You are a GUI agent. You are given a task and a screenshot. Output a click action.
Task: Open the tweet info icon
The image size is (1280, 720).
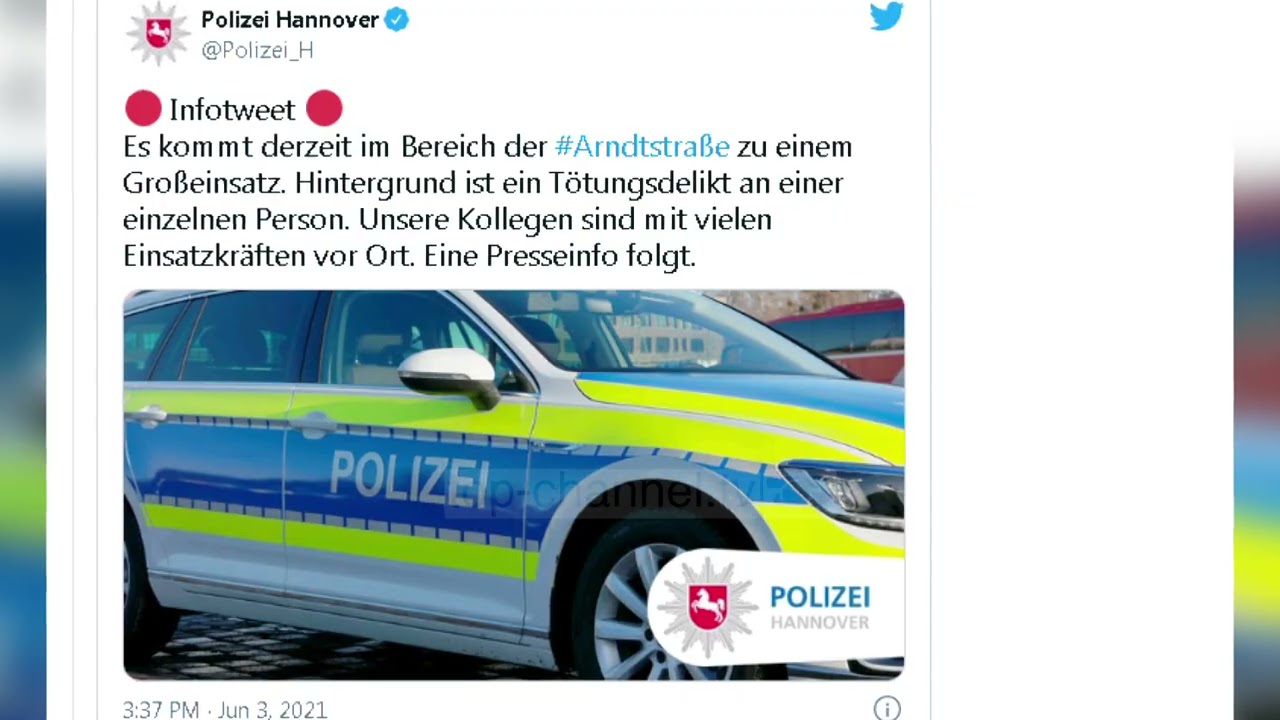pyautogui.click(x=887, y=709)
